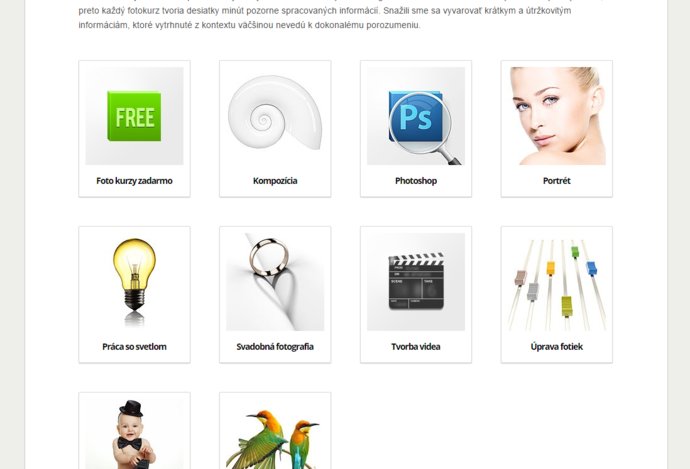Image resolution: width=690 pixels, height=469 pixels.
Task: Open the Photoshop text link
Action: 416,181
